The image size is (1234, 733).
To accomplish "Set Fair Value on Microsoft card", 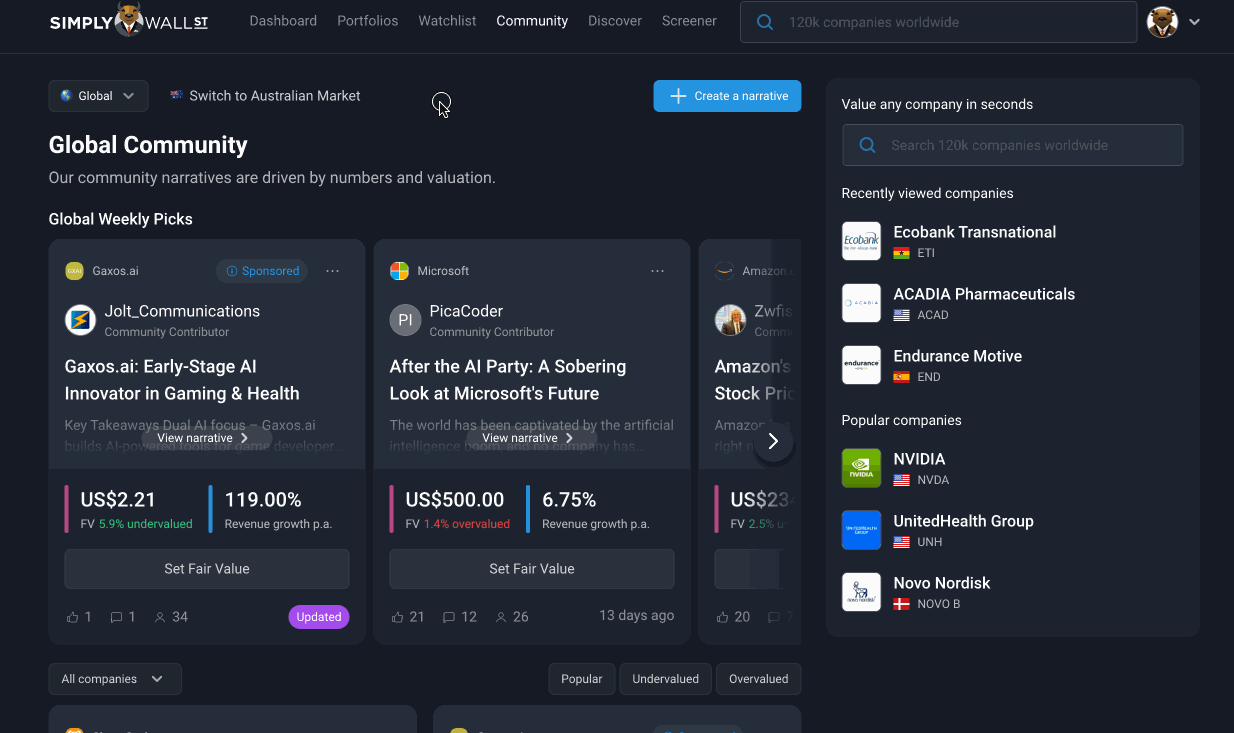I will 532,569.
